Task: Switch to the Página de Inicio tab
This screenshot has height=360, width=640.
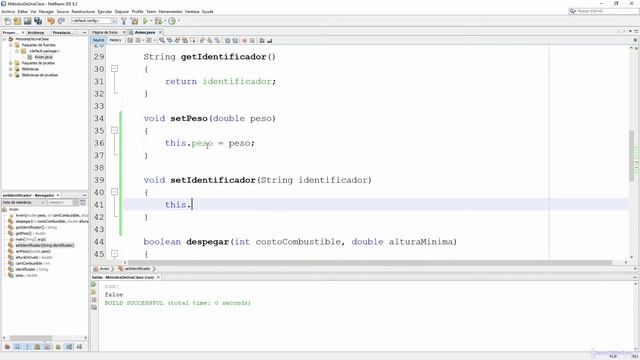Action: (105, 32)
